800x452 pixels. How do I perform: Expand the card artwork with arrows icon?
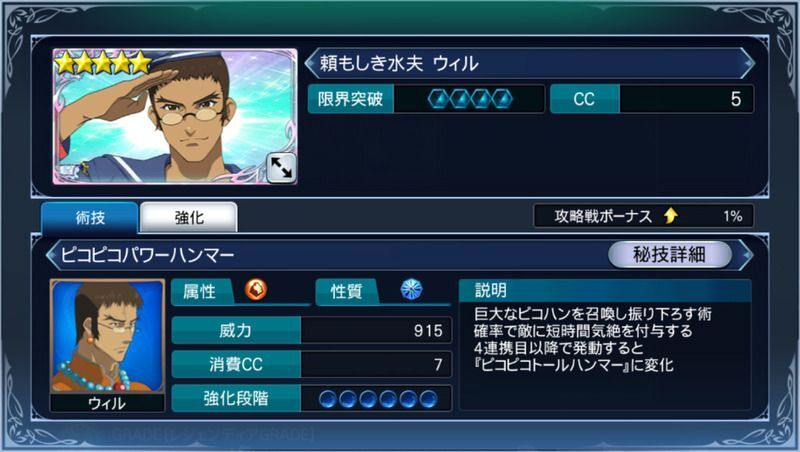(x=281, y=167)
